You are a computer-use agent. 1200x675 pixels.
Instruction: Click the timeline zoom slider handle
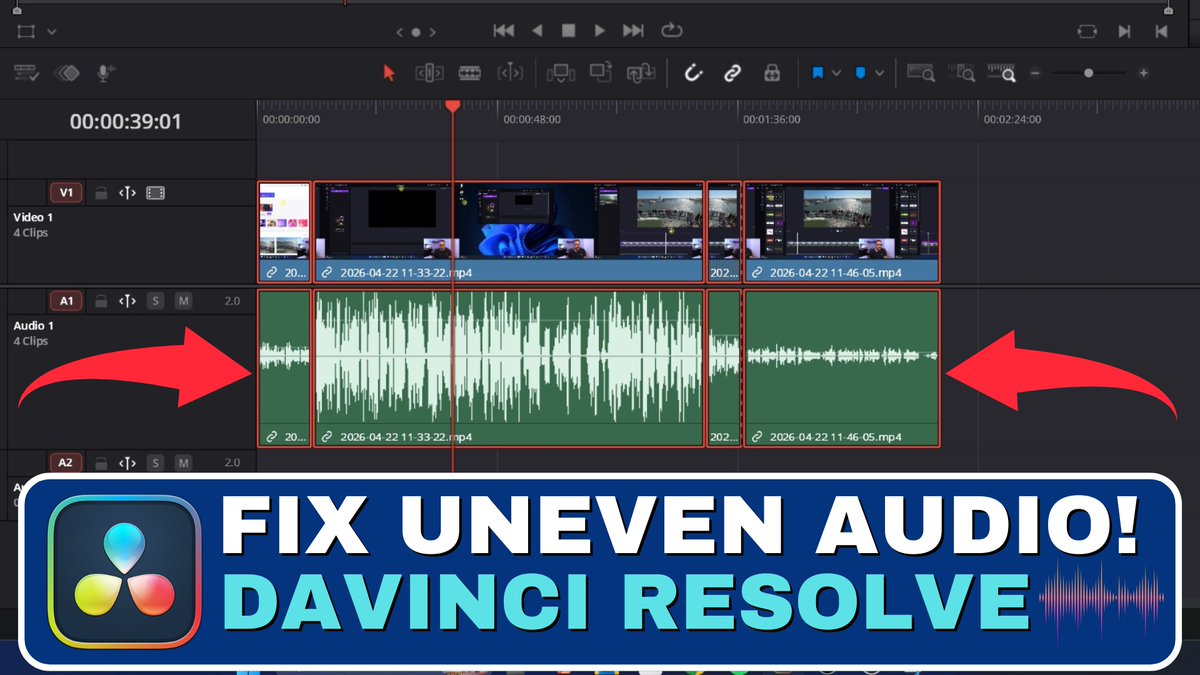[x=1089, y=73]
